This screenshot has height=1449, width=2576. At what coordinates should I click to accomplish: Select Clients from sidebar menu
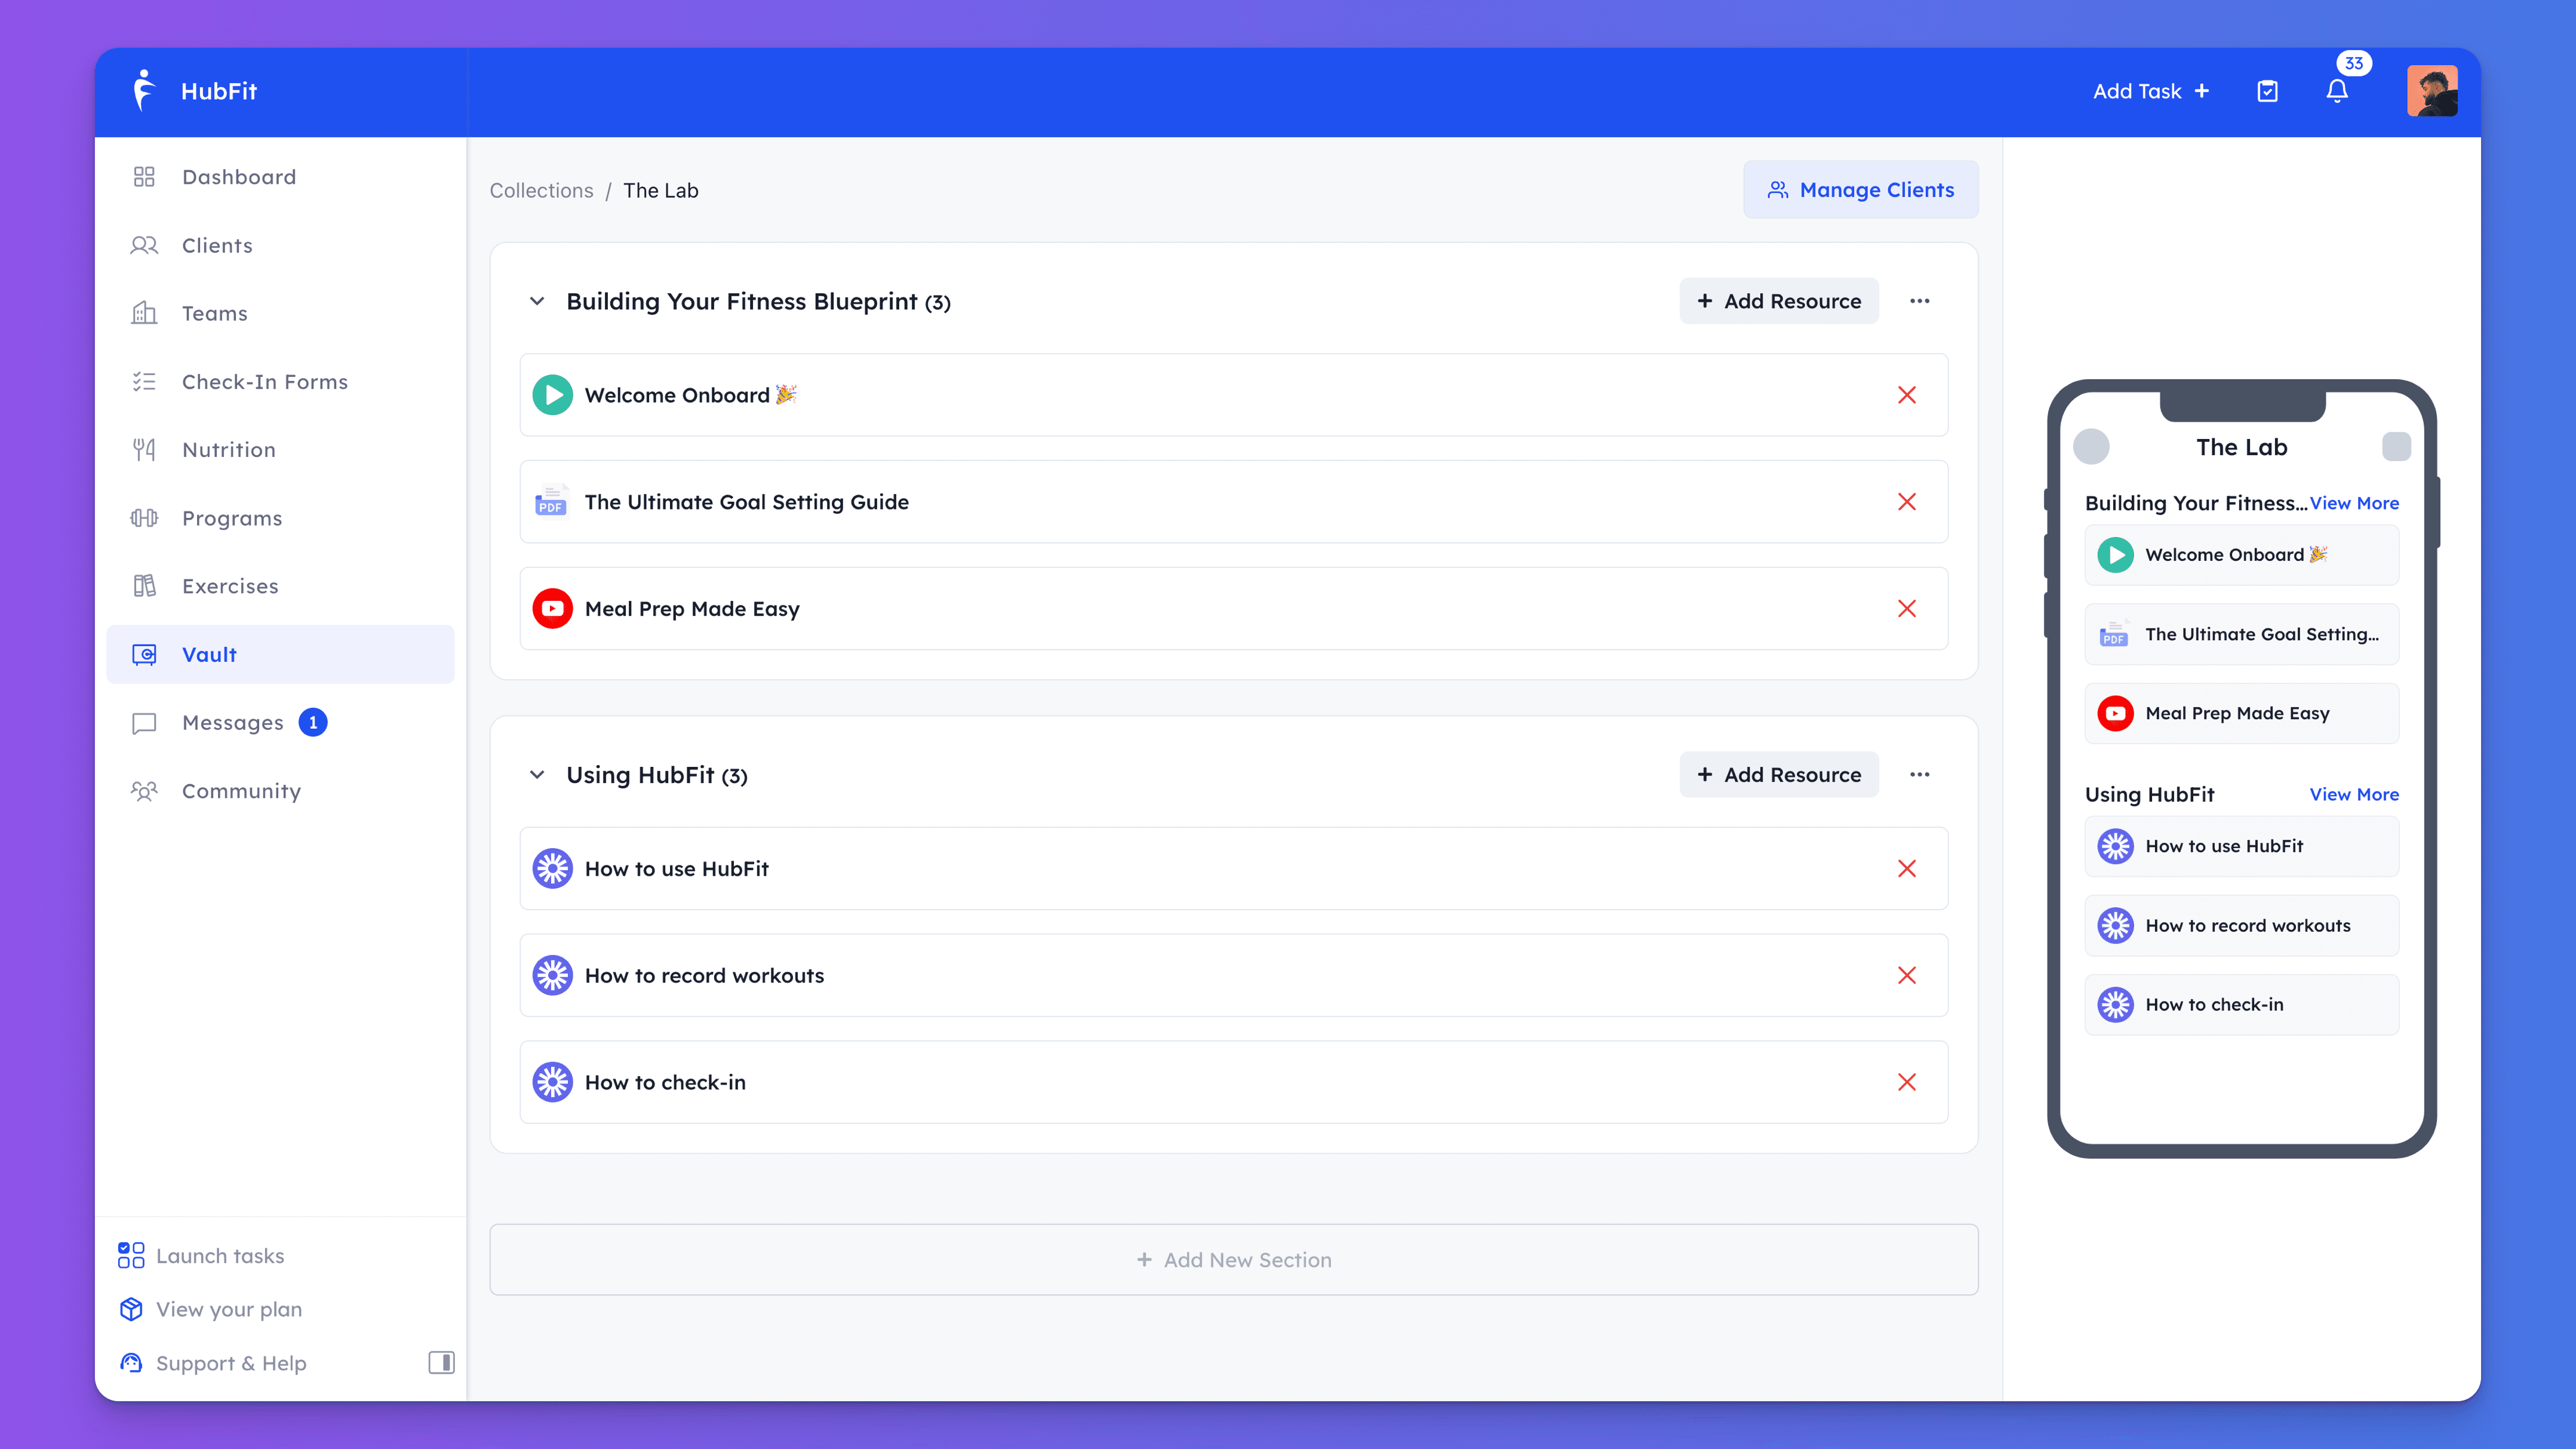(216, 244)
